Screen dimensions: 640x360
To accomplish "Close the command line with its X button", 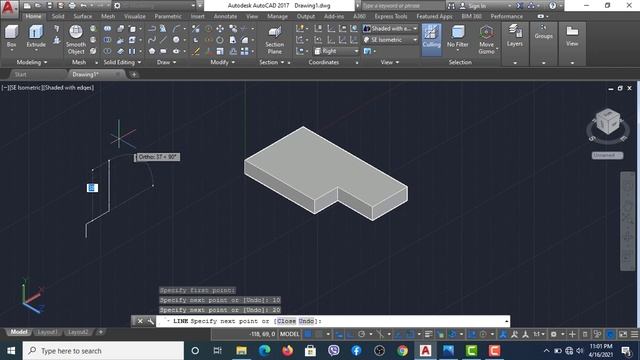I will pos(140,321).
